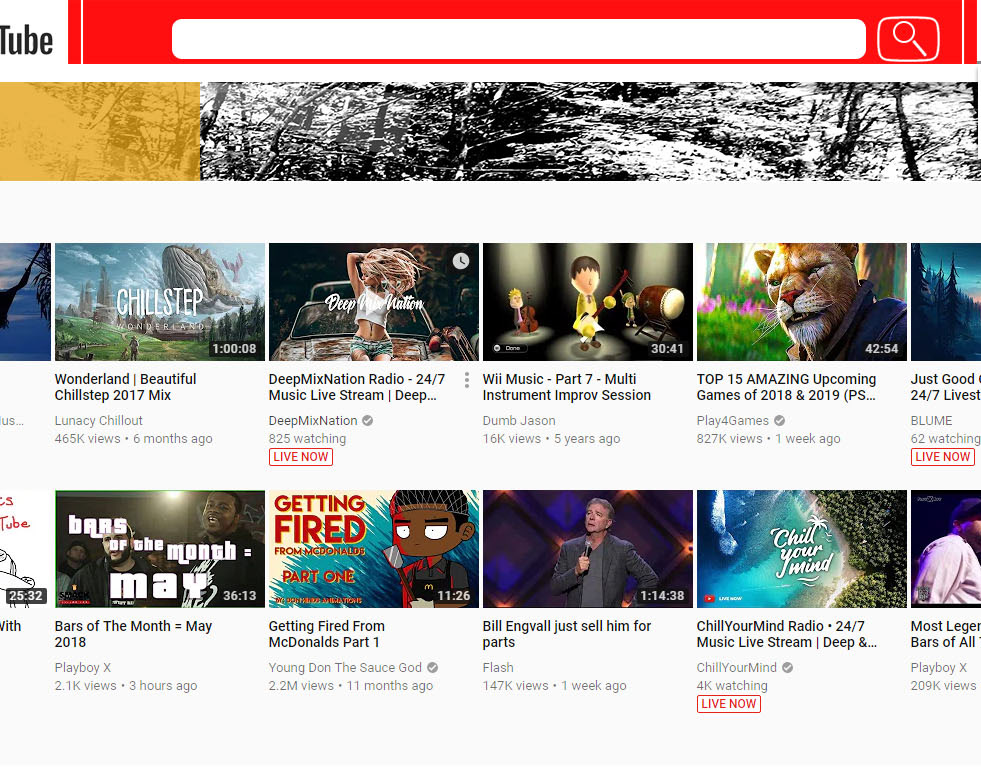The image size is (981, 768).
Task: Open the Chill Your Mind beach thumbnail
Action: pos(801,549)
